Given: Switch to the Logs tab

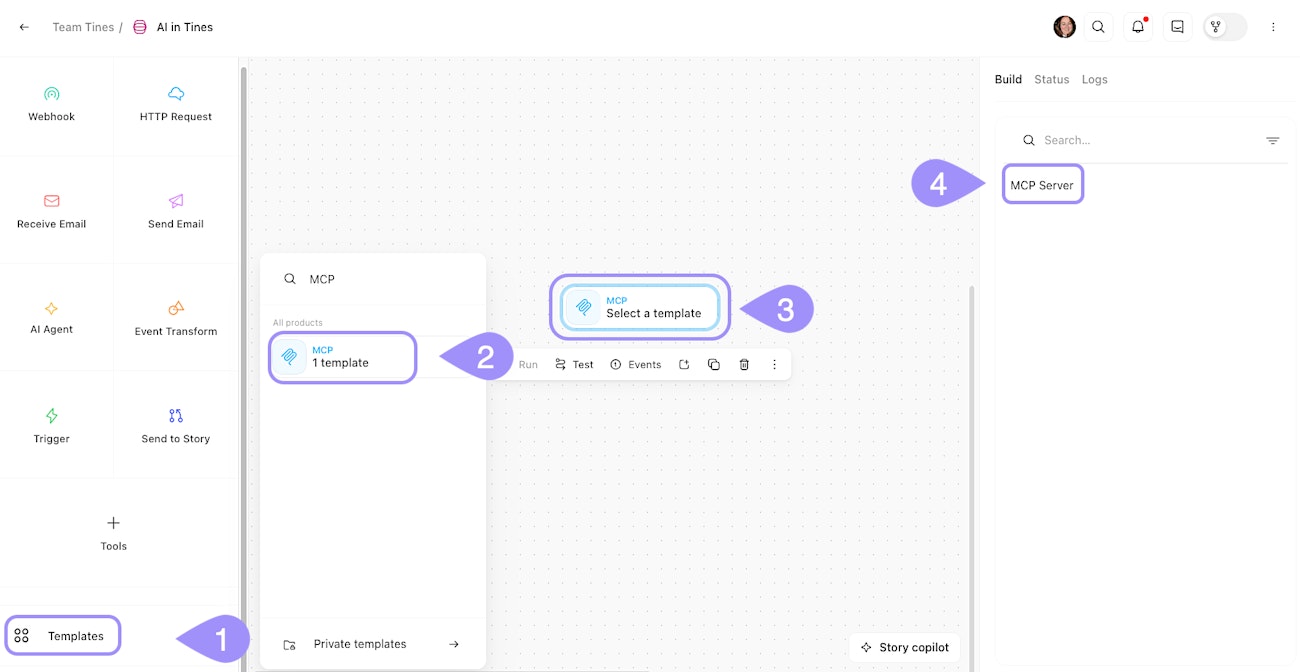Looking at the screenshot, I should pyautogui.click(x=1094, y=79).
